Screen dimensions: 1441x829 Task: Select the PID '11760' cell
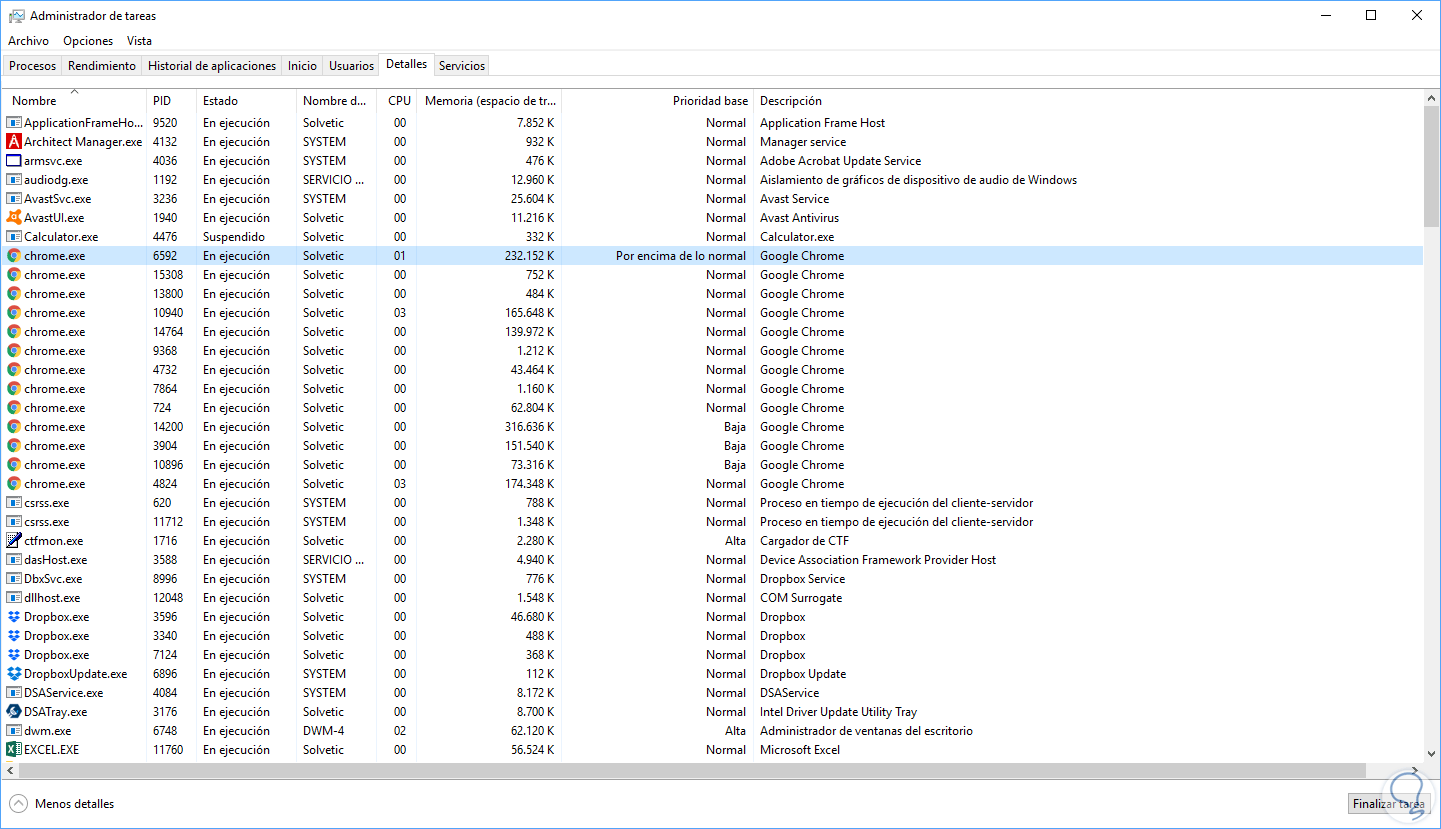click(x=168, y=750)
